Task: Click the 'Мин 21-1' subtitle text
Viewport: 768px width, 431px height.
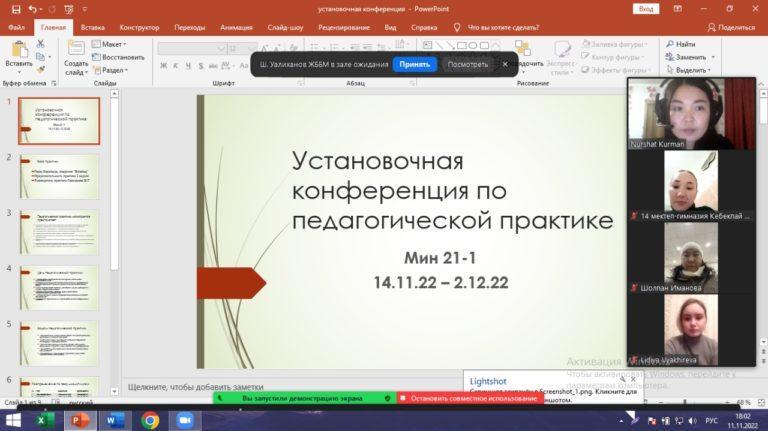Action: [x=440, y=258]
